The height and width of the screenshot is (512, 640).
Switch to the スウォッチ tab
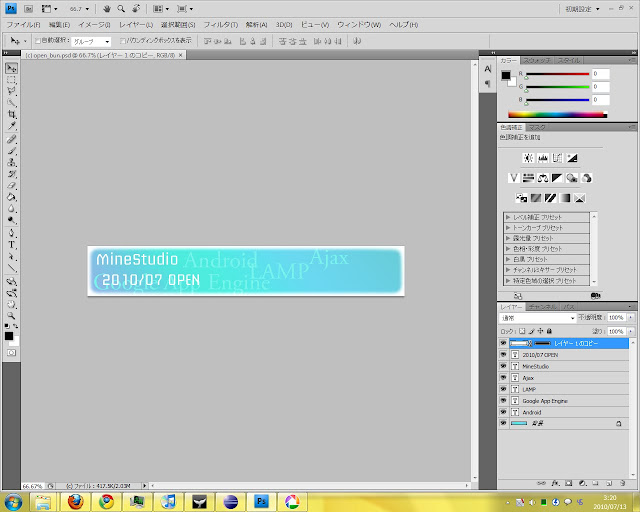[537, 60]
